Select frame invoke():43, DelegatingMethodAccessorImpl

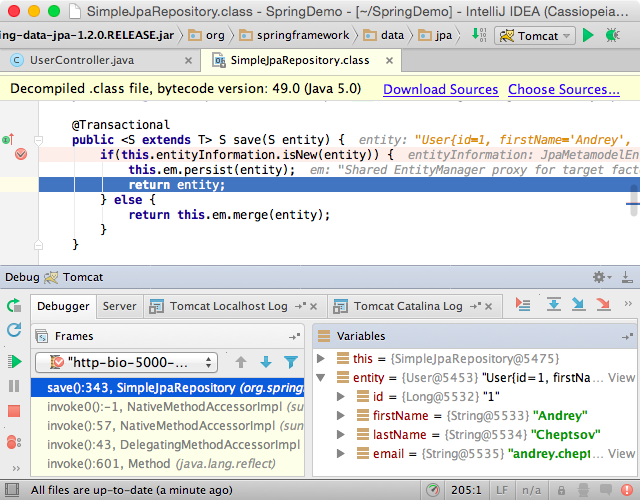pos(168,444)
